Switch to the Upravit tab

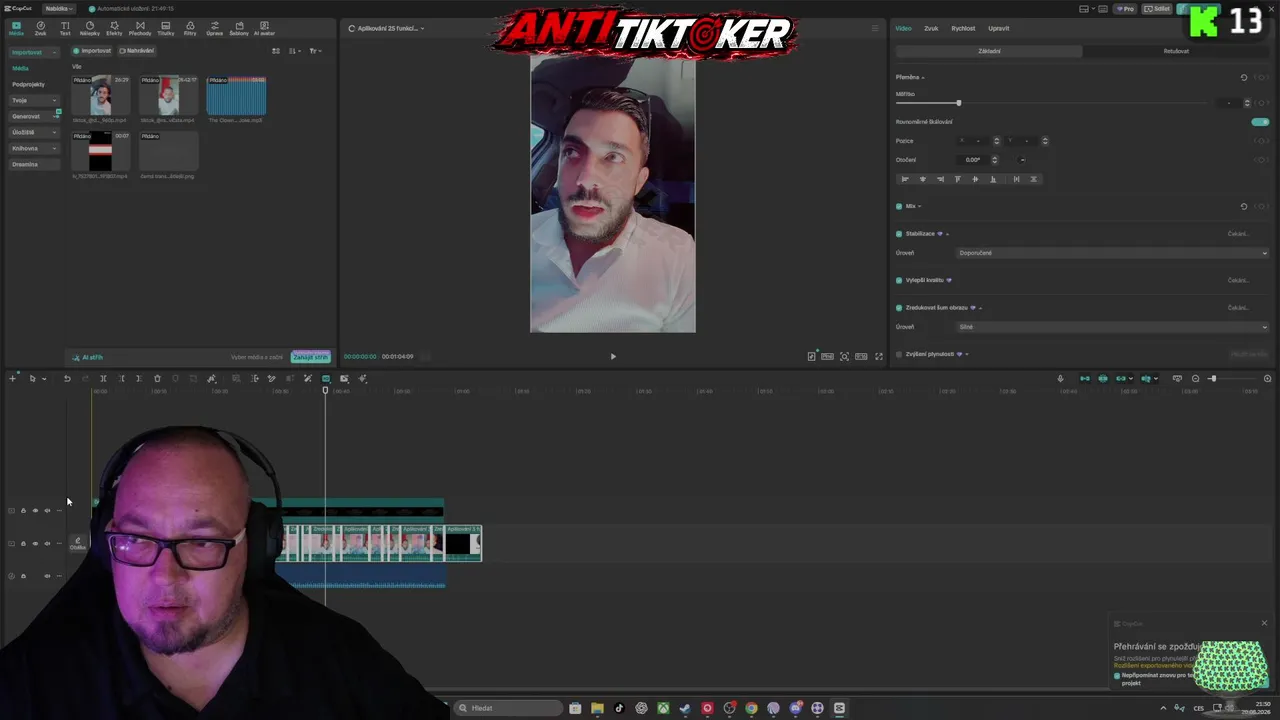(x=998, y=28)
